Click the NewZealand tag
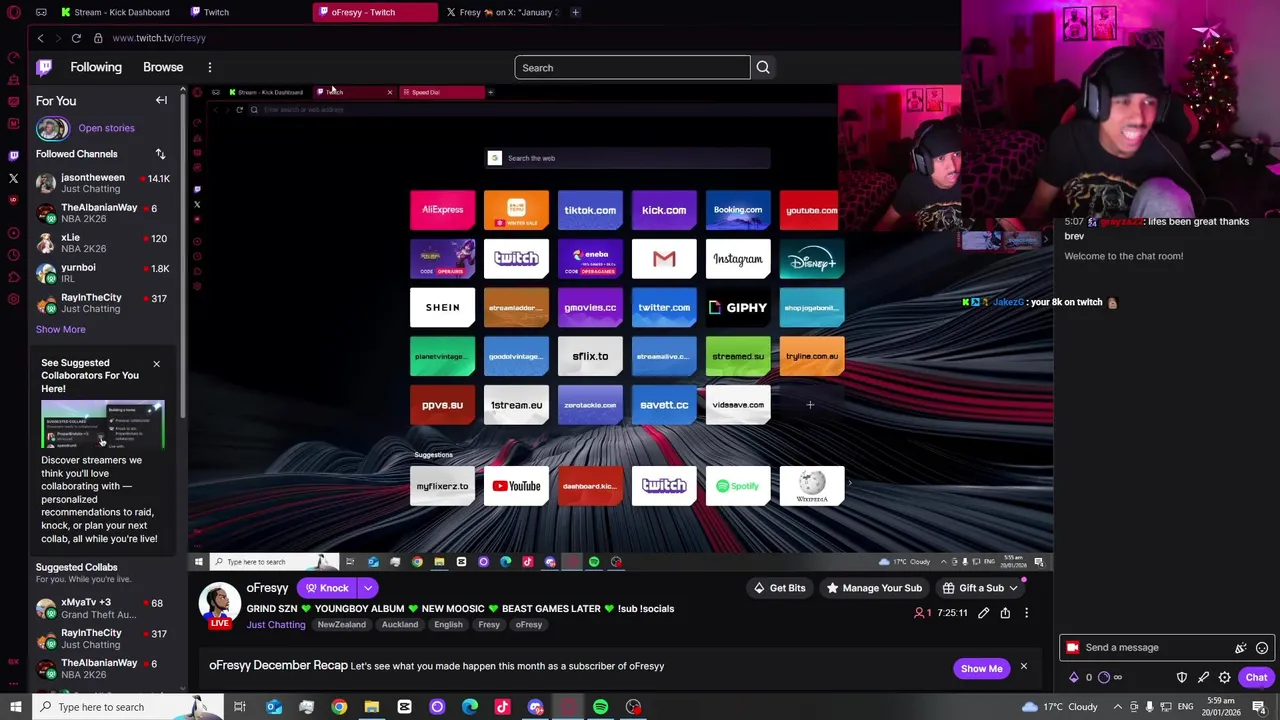The image size is (1280, 720). click(x=342, y=625)
